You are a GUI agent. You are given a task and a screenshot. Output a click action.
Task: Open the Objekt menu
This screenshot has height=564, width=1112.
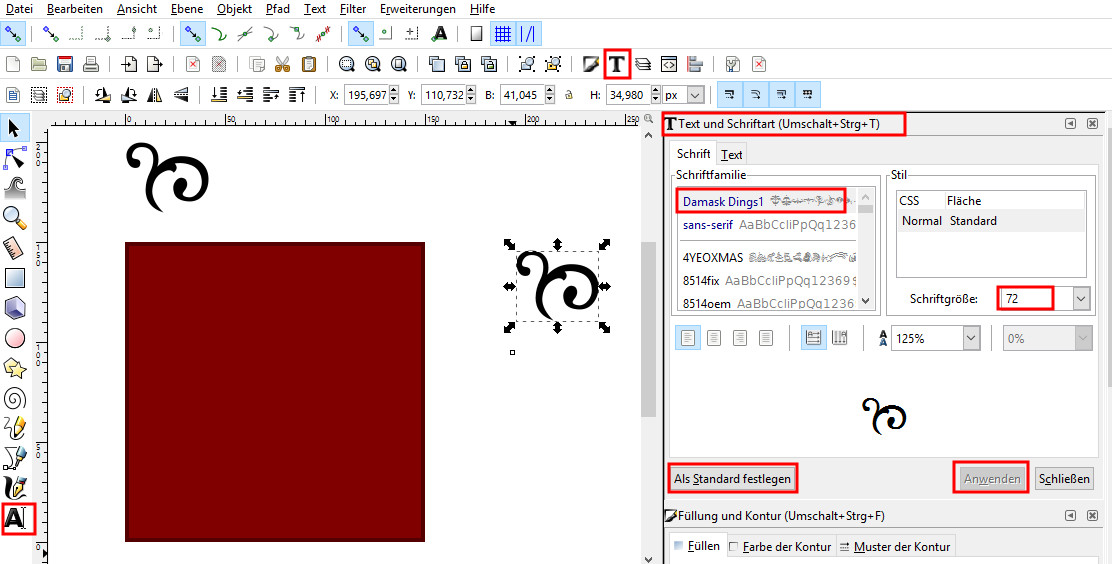(235, 9)
